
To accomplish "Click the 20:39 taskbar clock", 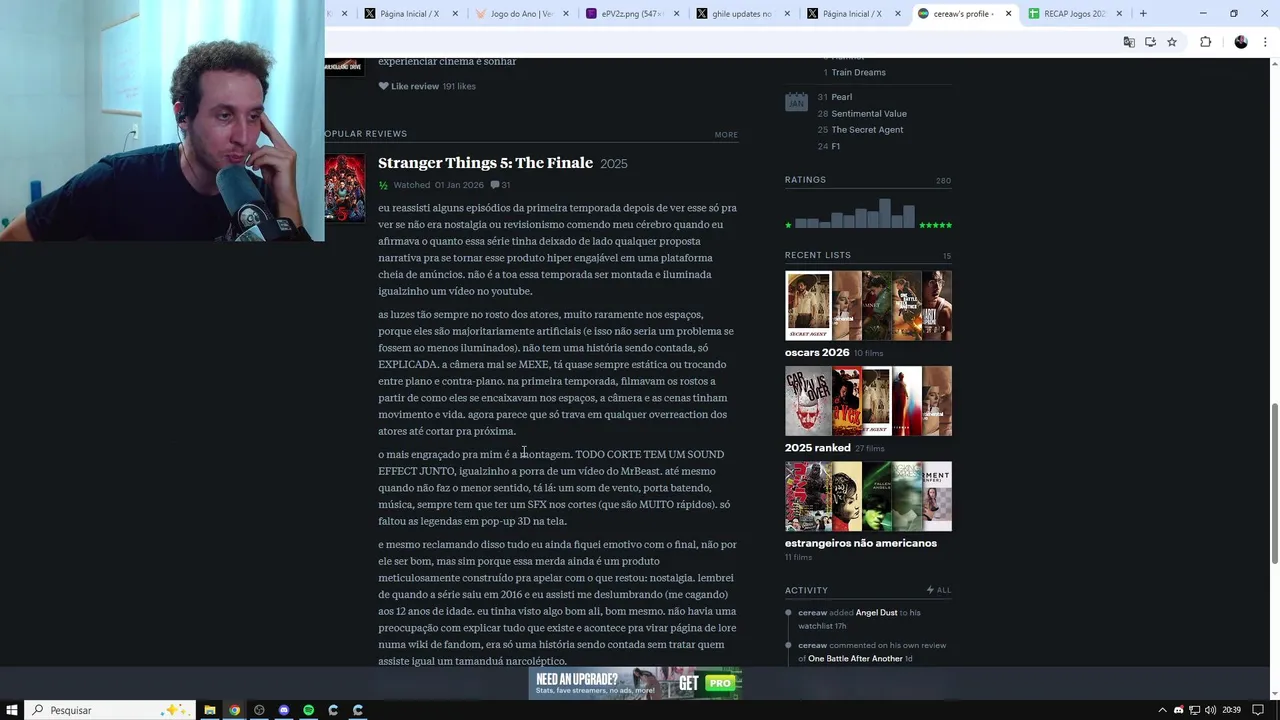I will [x=1231, y=710].
